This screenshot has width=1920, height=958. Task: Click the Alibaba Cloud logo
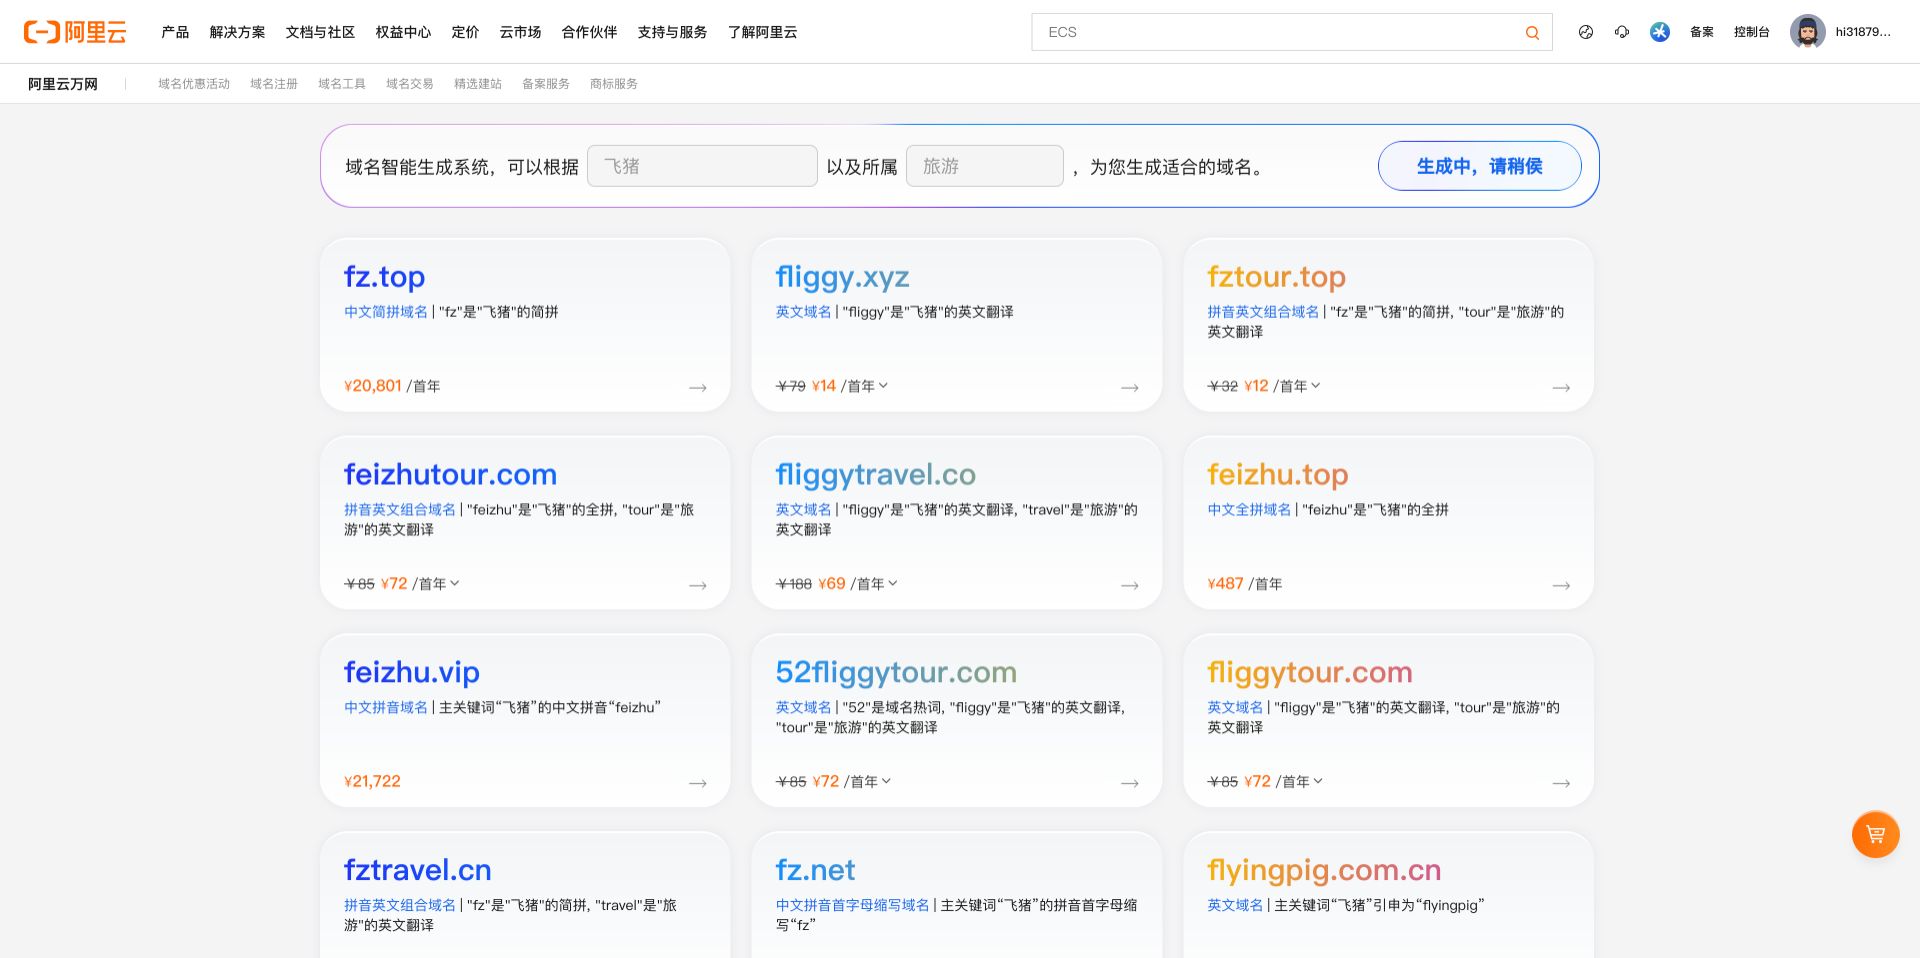coord(75,32)
